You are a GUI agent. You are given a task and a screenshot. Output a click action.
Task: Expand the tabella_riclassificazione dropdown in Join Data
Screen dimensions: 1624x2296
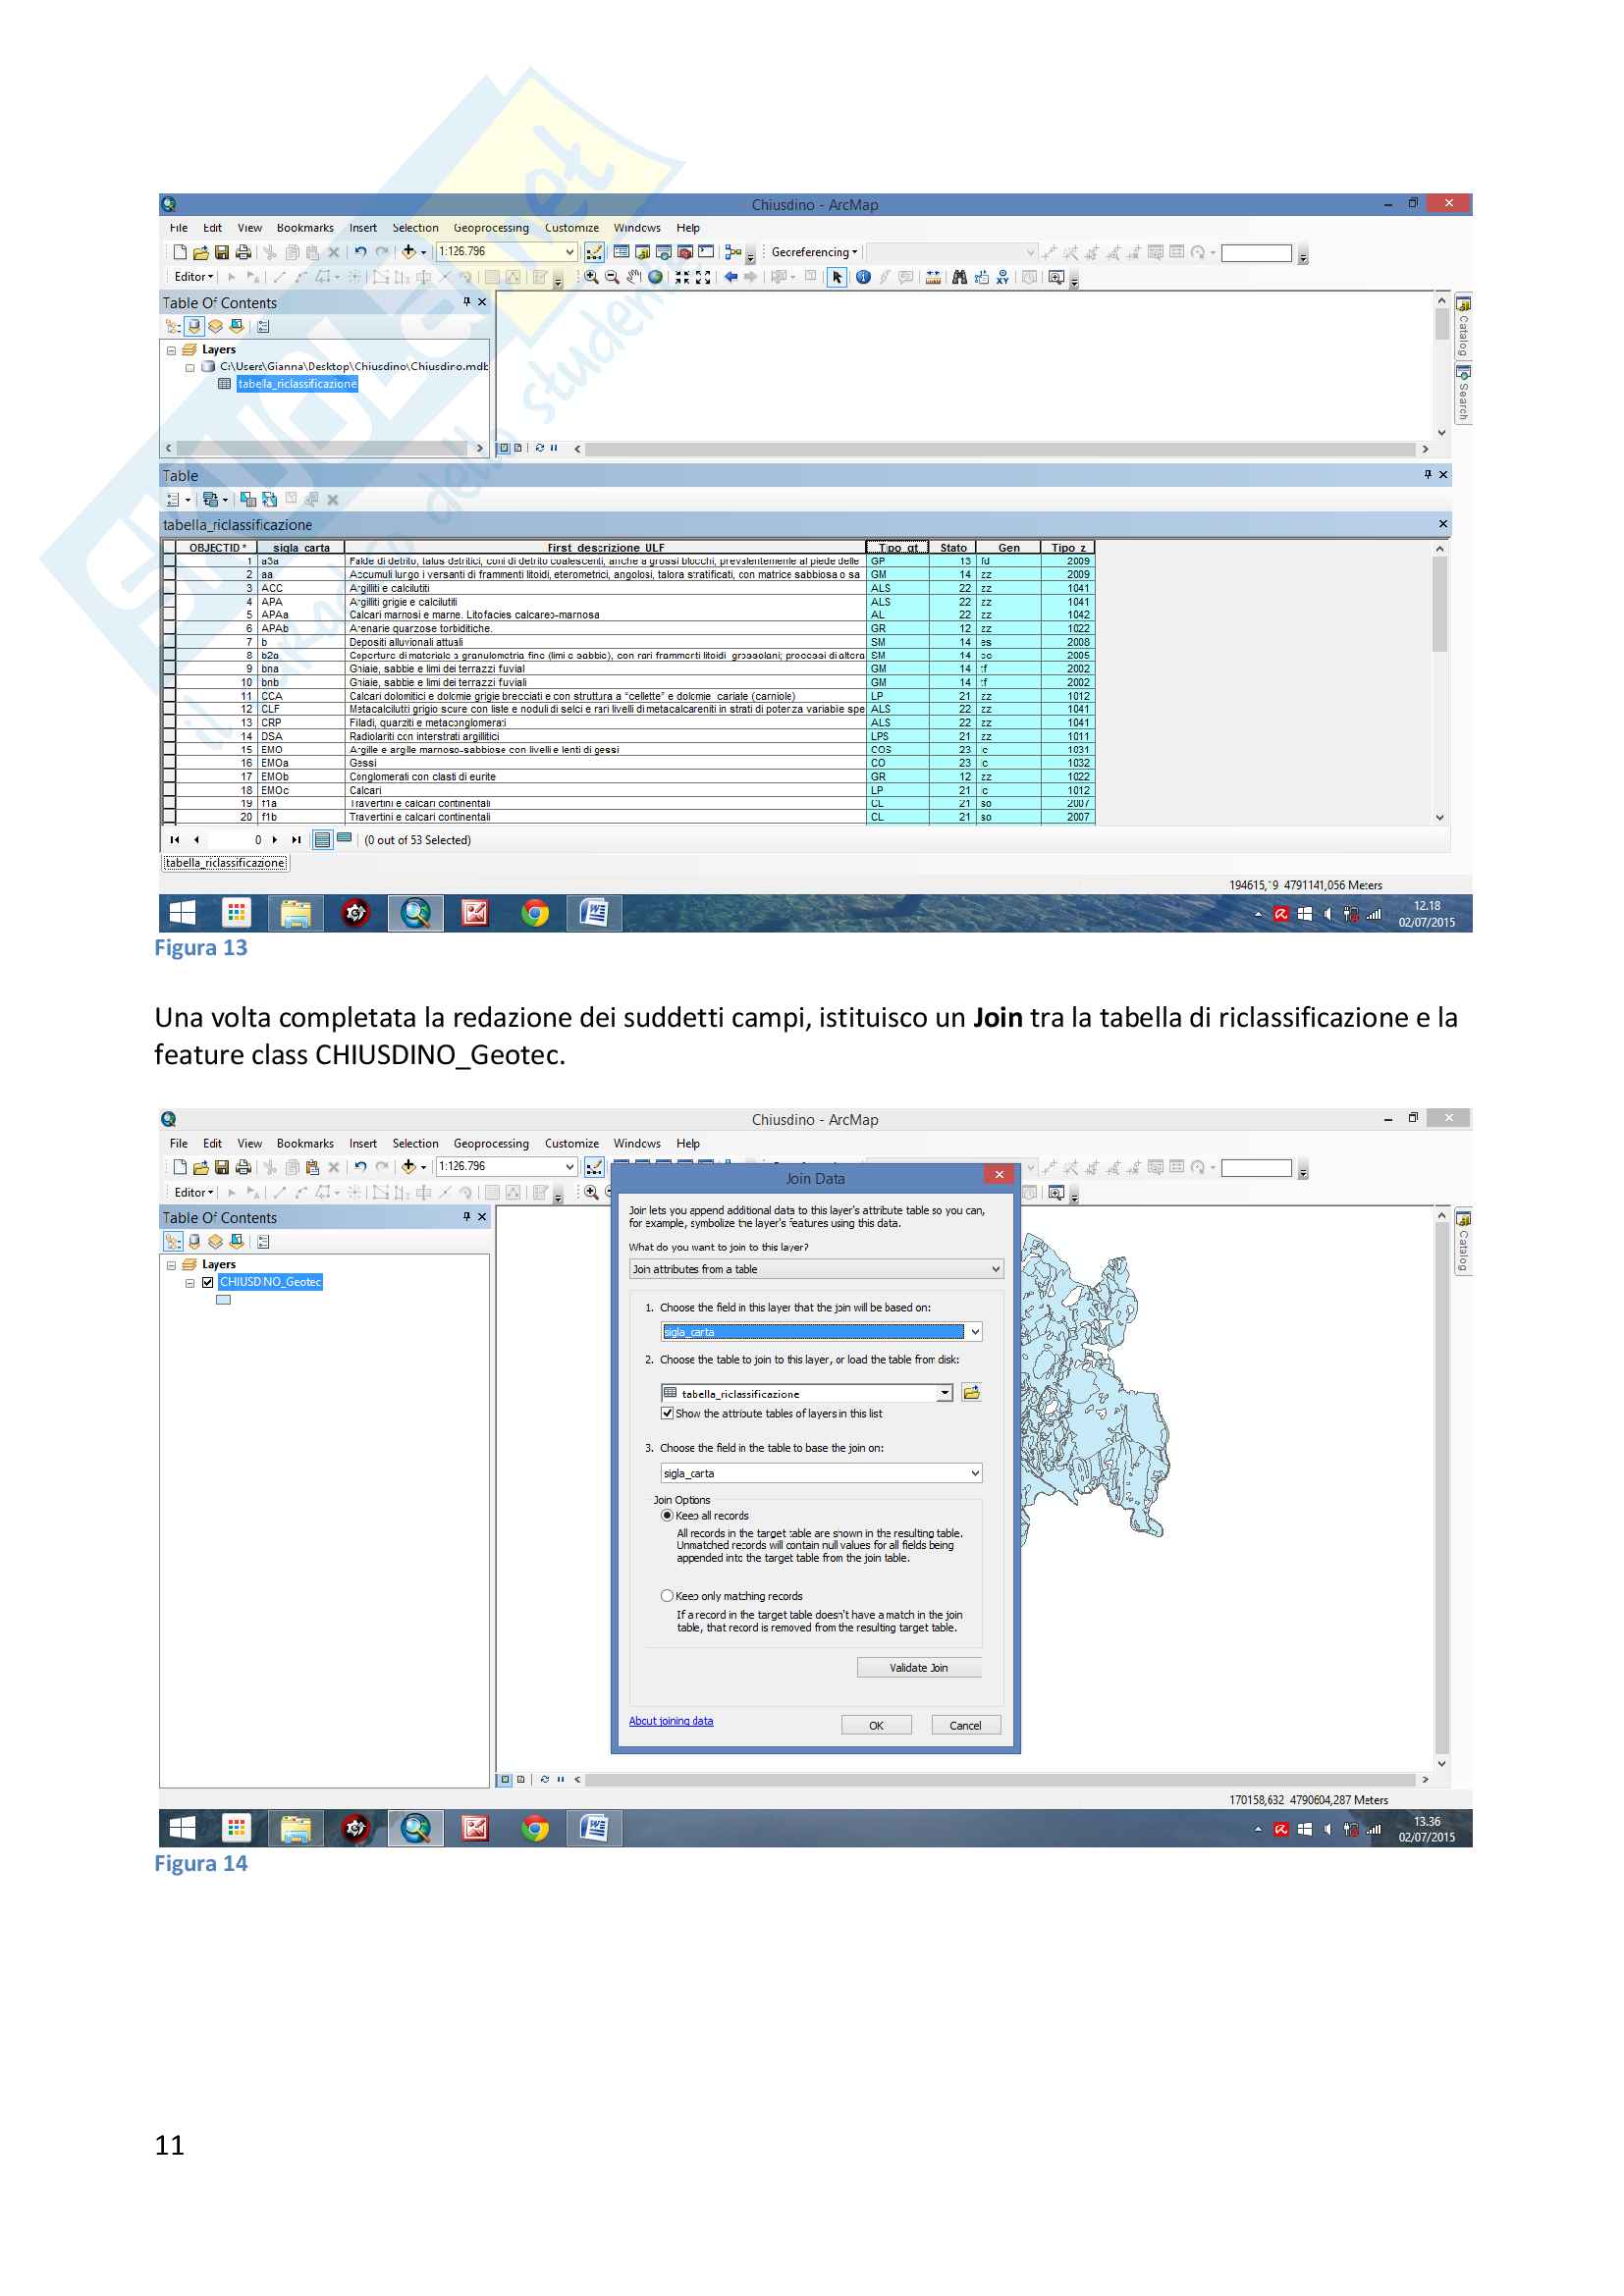coord(944,1393)
